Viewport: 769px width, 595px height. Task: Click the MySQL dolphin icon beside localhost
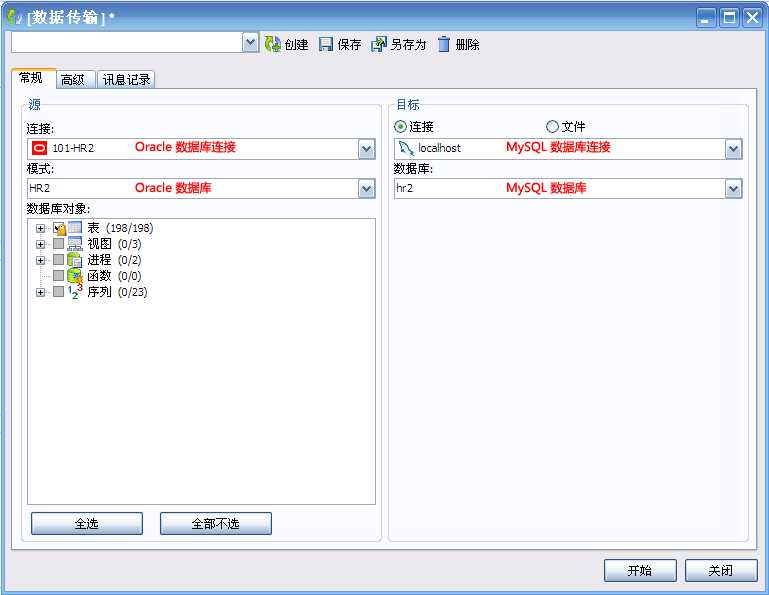point(406,148)
